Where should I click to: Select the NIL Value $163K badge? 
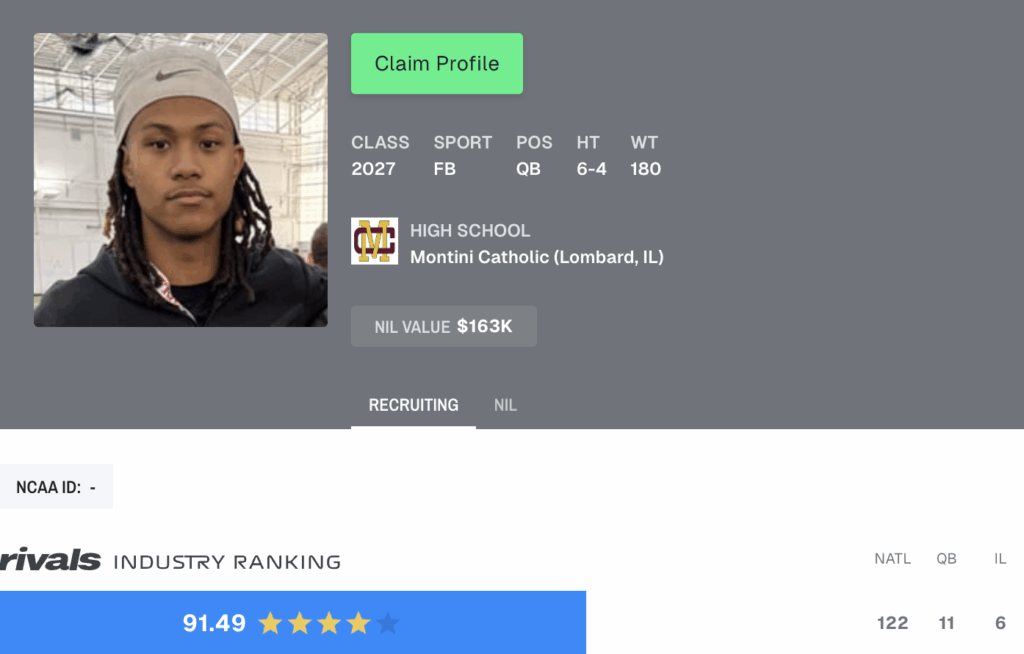[x=443, y=326]
